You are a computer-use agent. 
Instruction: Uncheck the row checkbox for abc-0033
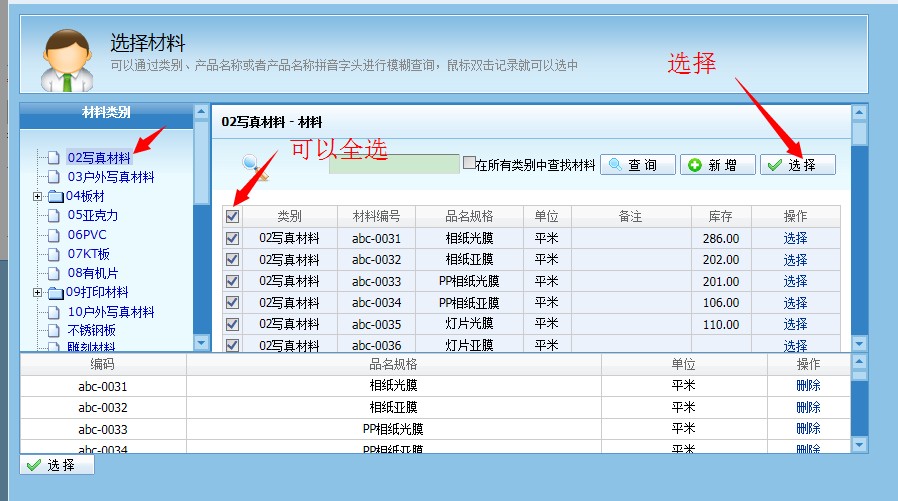tap(233, 282)
